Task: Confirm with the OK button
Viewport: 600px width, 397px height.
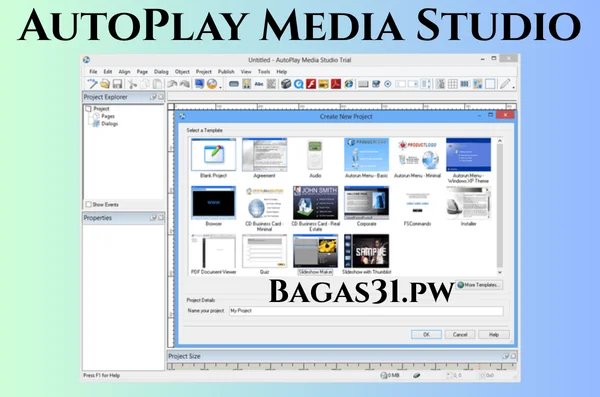Action: click(426, 335)
